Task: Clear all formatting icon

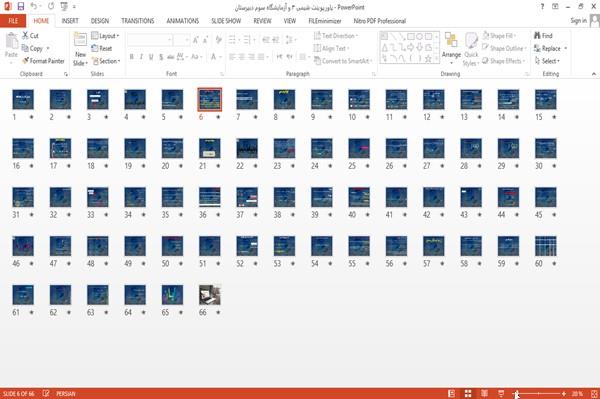Action: [219, 40]
